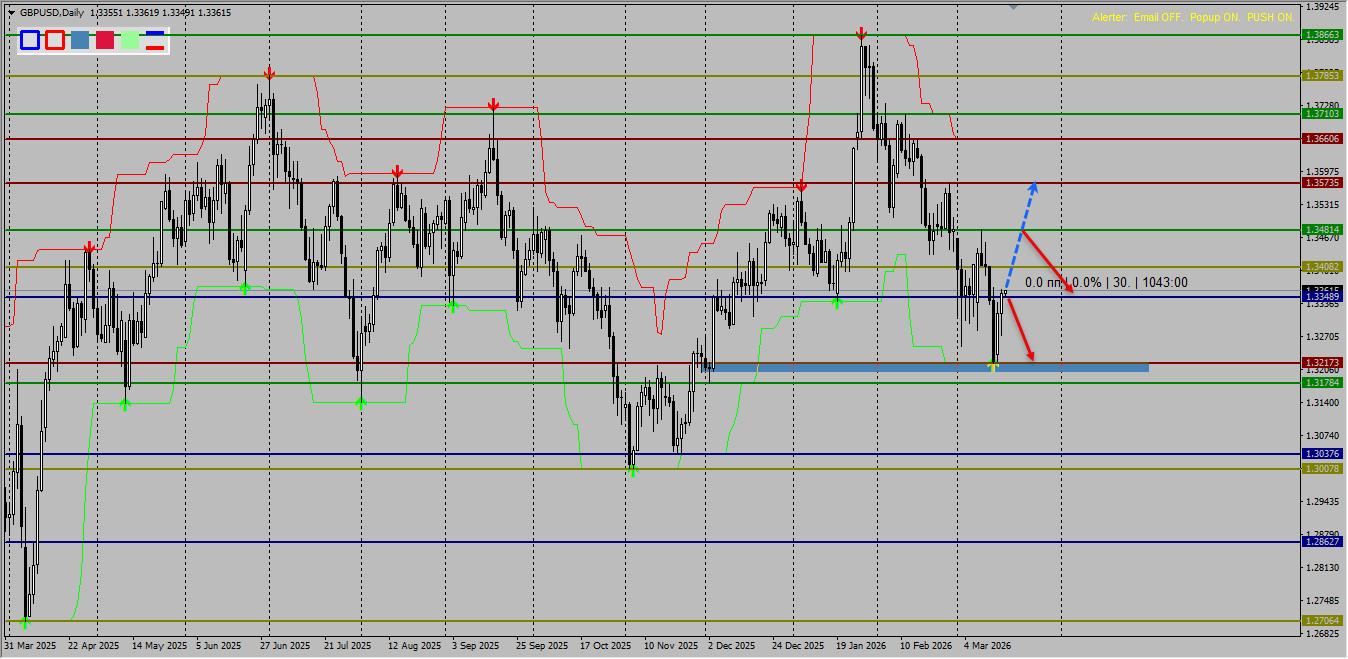Select the light green color swatch button
Image resolution: width=1348 pixels, height=659 pixels.
point(130,40)
